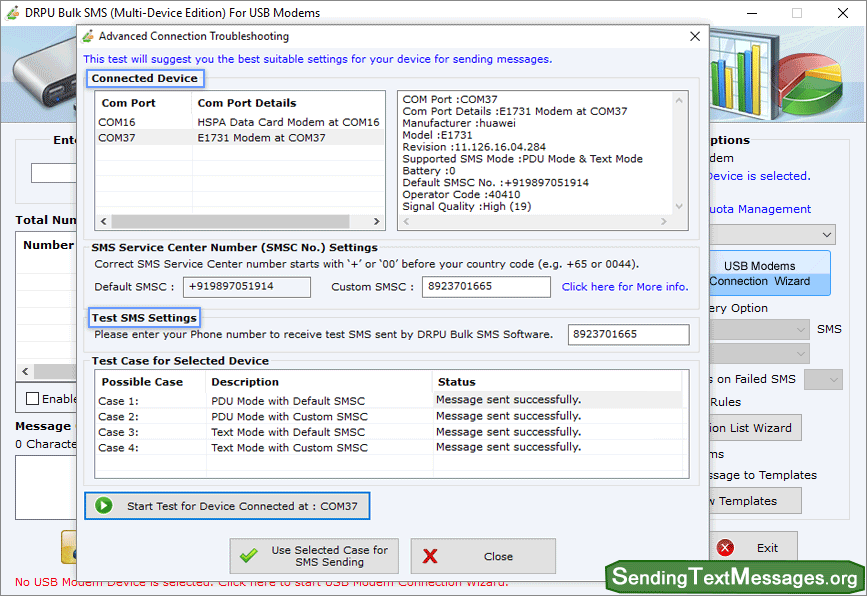The width and height of the screenshot is (867, 596).
Task: Click Case 1 status Message sent successfully
Action: pyautogui.click(x=508, y=400)
